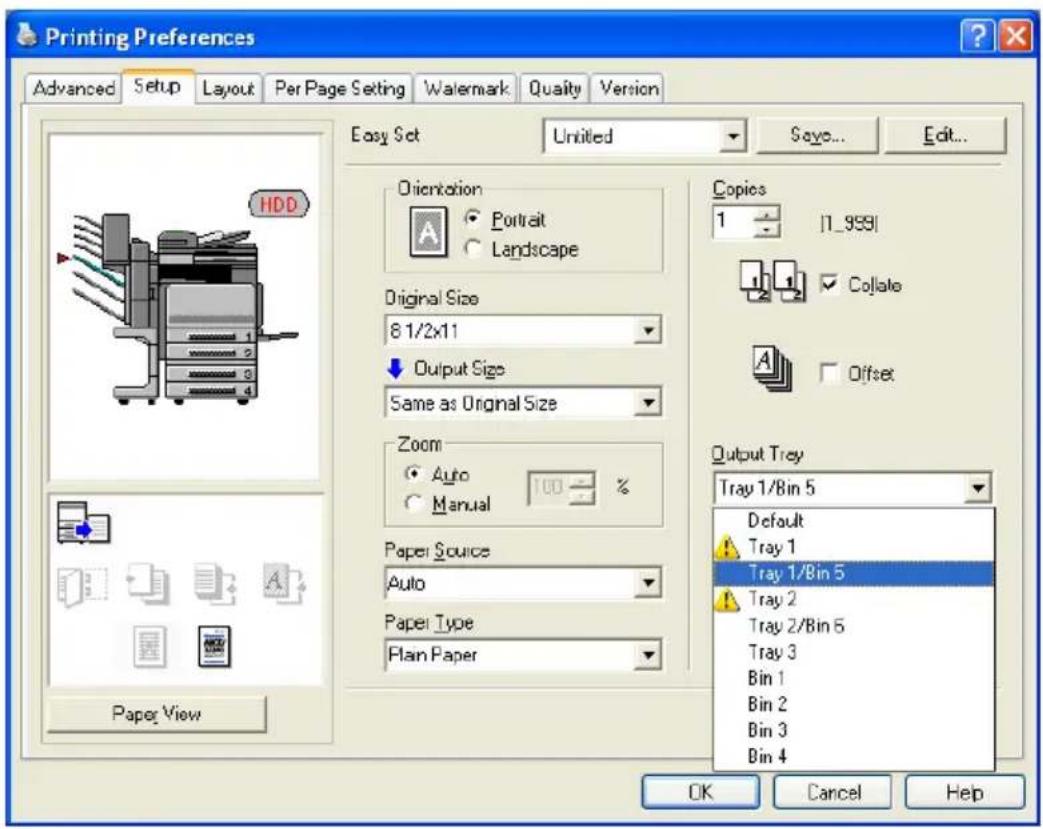Click the greyed letter A rotation icon
The width and height of the screenshot is (1043, 829).
coord(284,583)
